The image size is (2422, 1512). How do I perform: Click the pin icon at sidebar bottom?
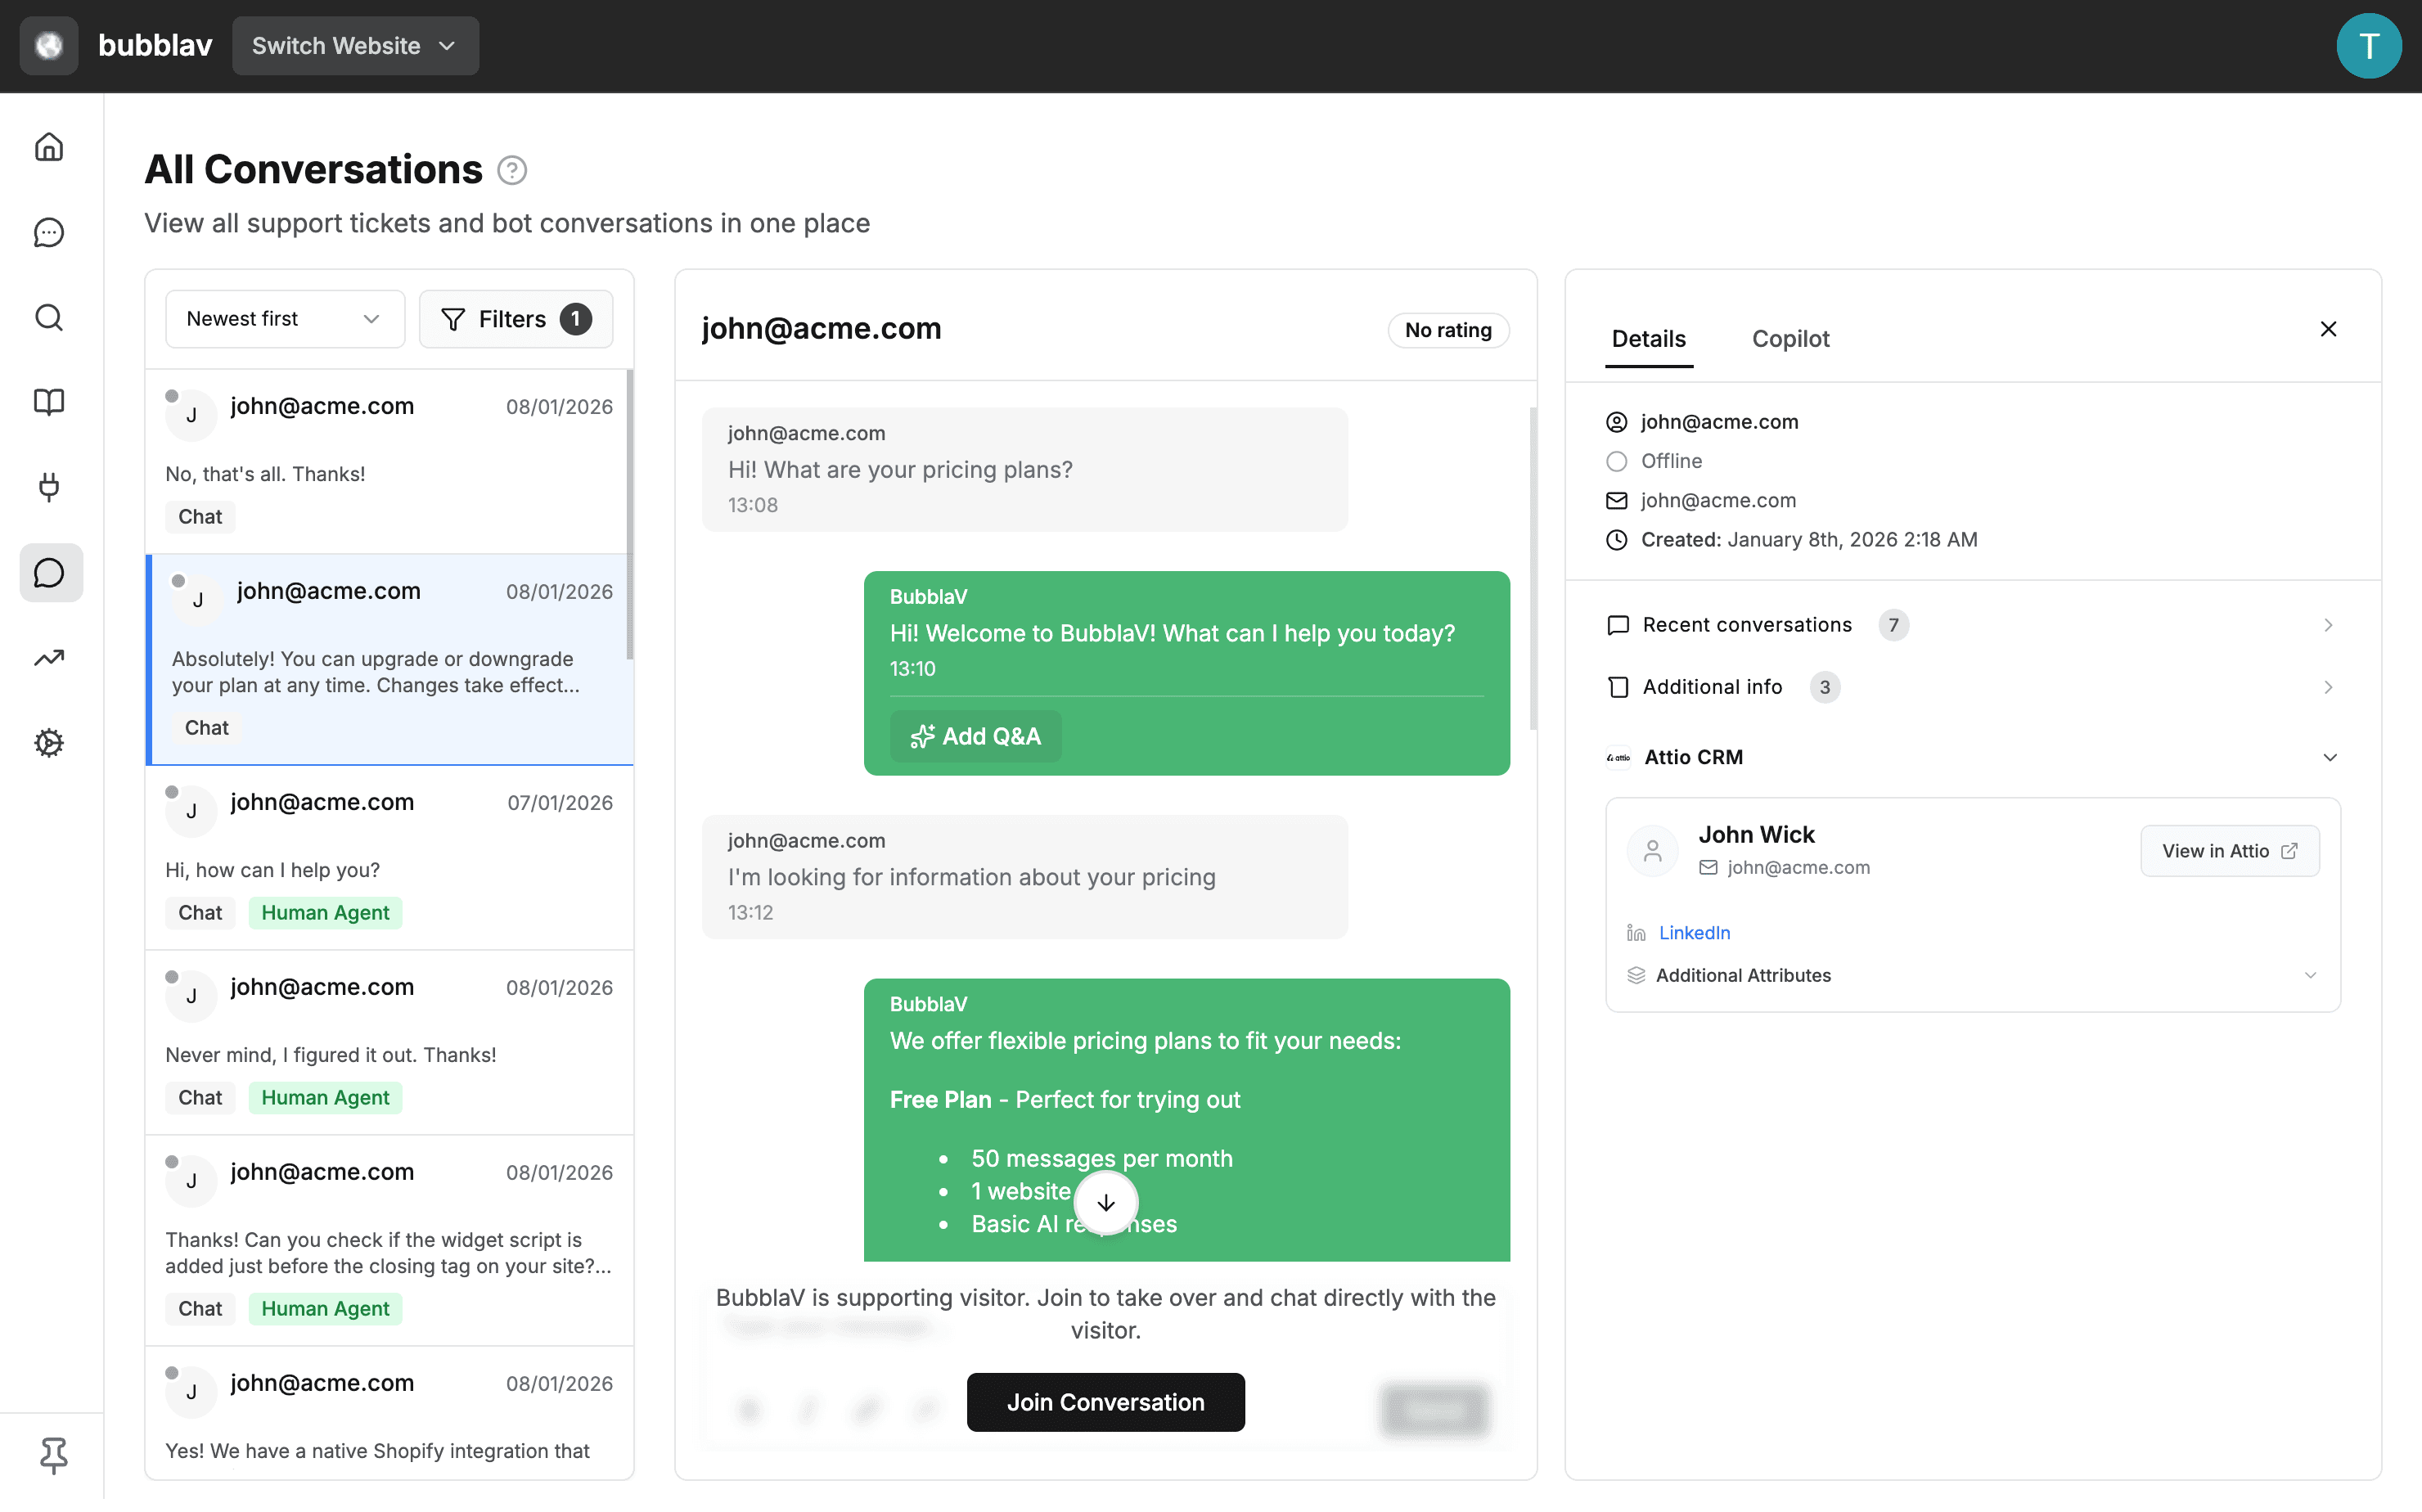(53, 1456)
